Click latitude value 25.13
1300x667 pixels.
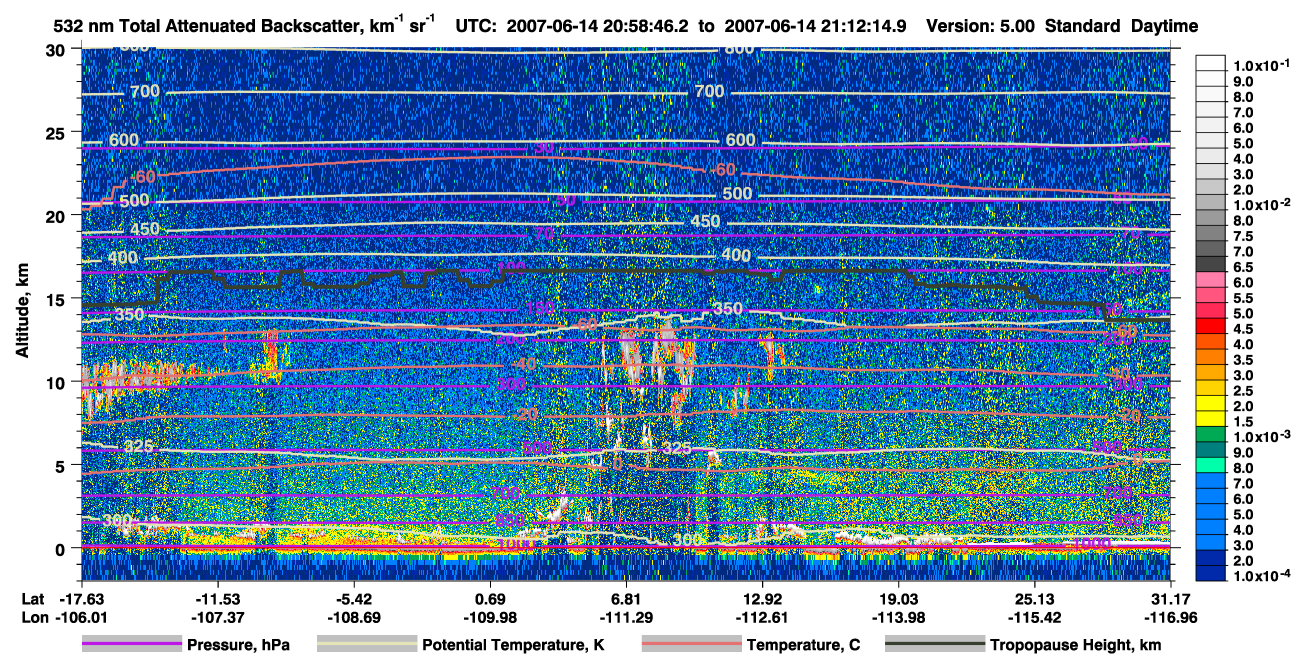[1035, 598]
